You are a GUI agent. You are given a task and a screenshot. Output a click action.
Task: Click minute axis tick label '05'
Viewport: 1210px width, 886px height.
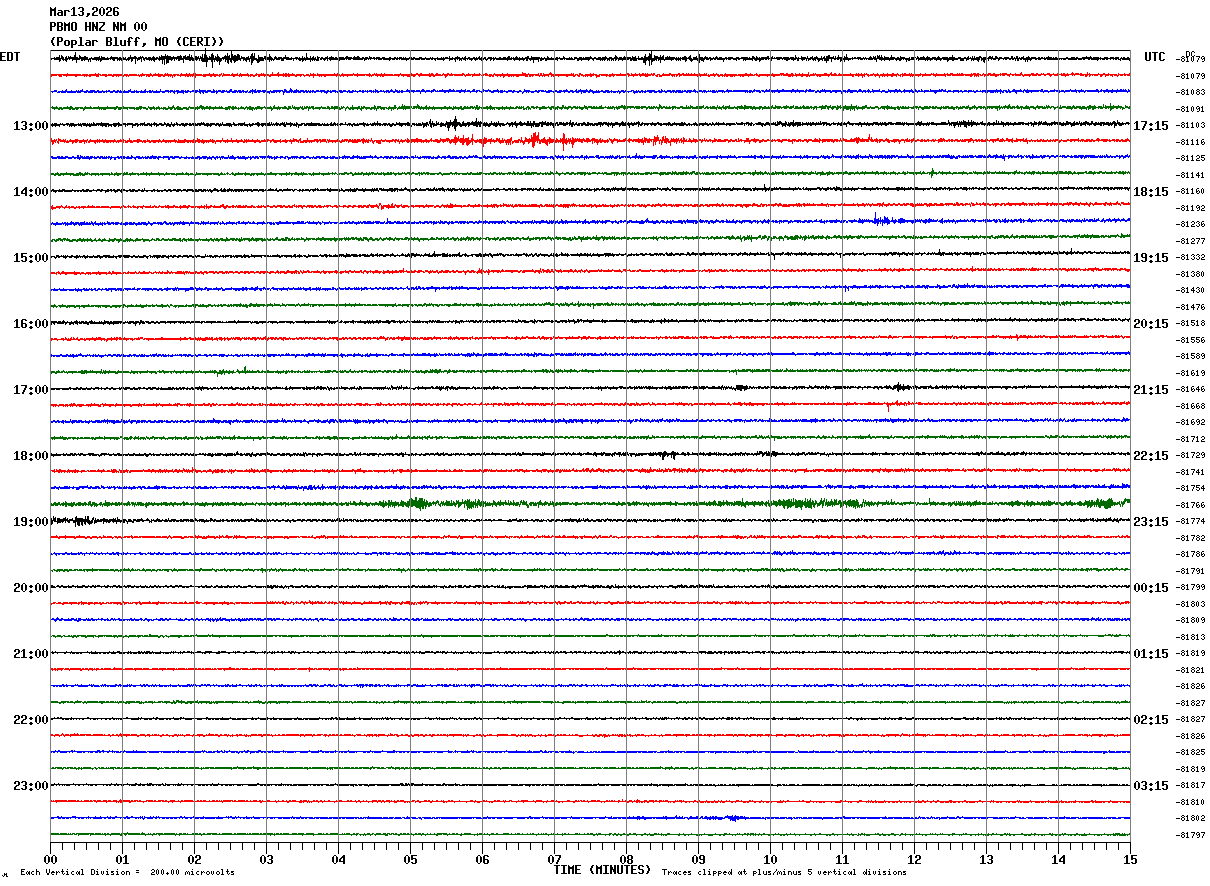[410, 860]
